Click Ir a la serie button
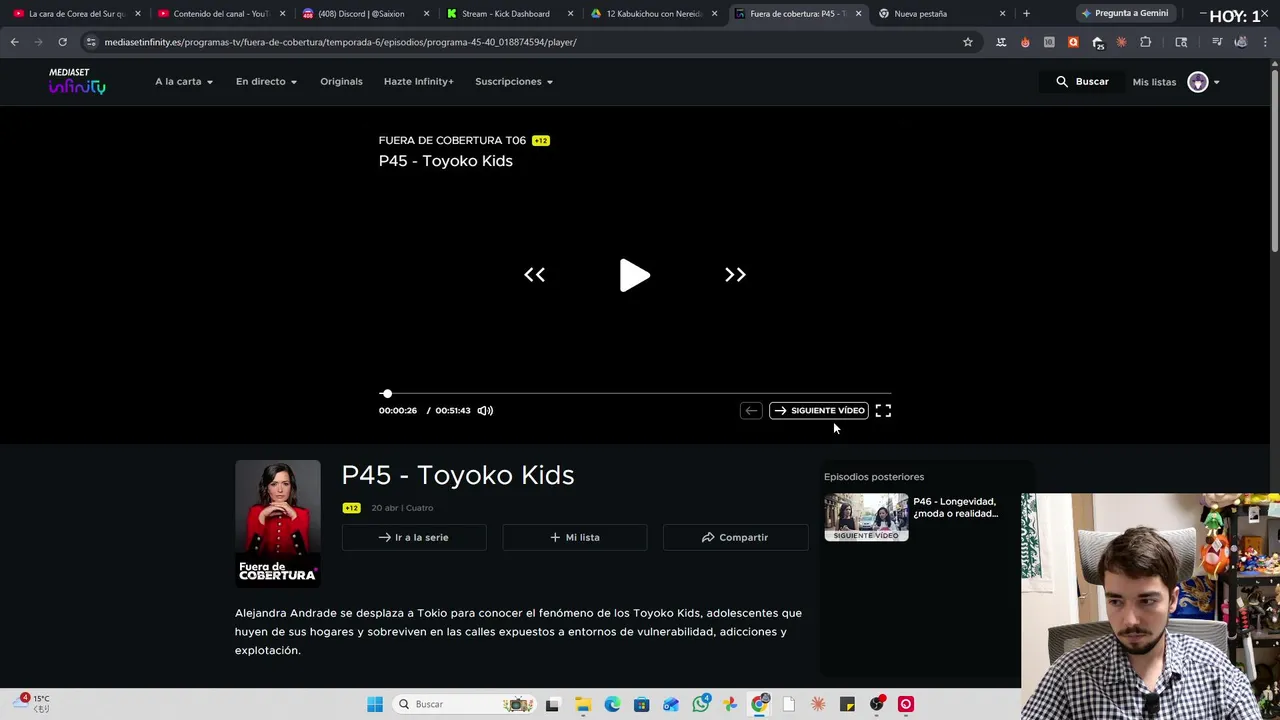Screen dimensions: 1280x720 [414, 537]
